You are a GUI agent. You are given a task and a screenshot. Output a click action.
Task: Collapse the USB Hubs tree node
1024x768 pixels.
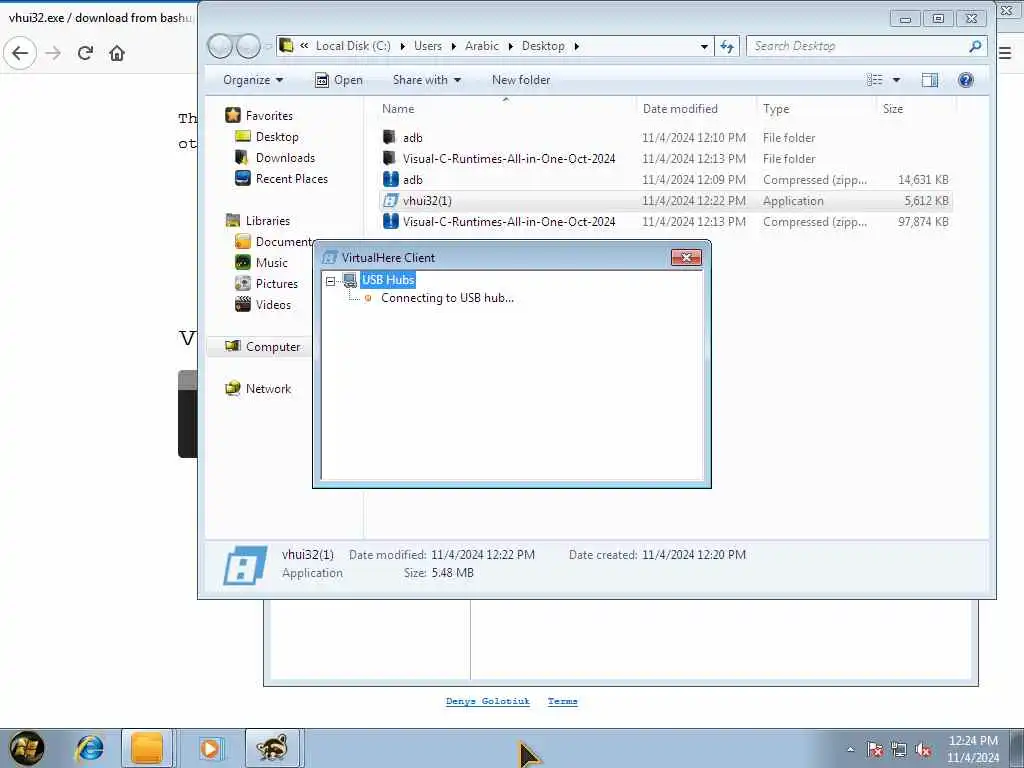[x=330, y=281]
